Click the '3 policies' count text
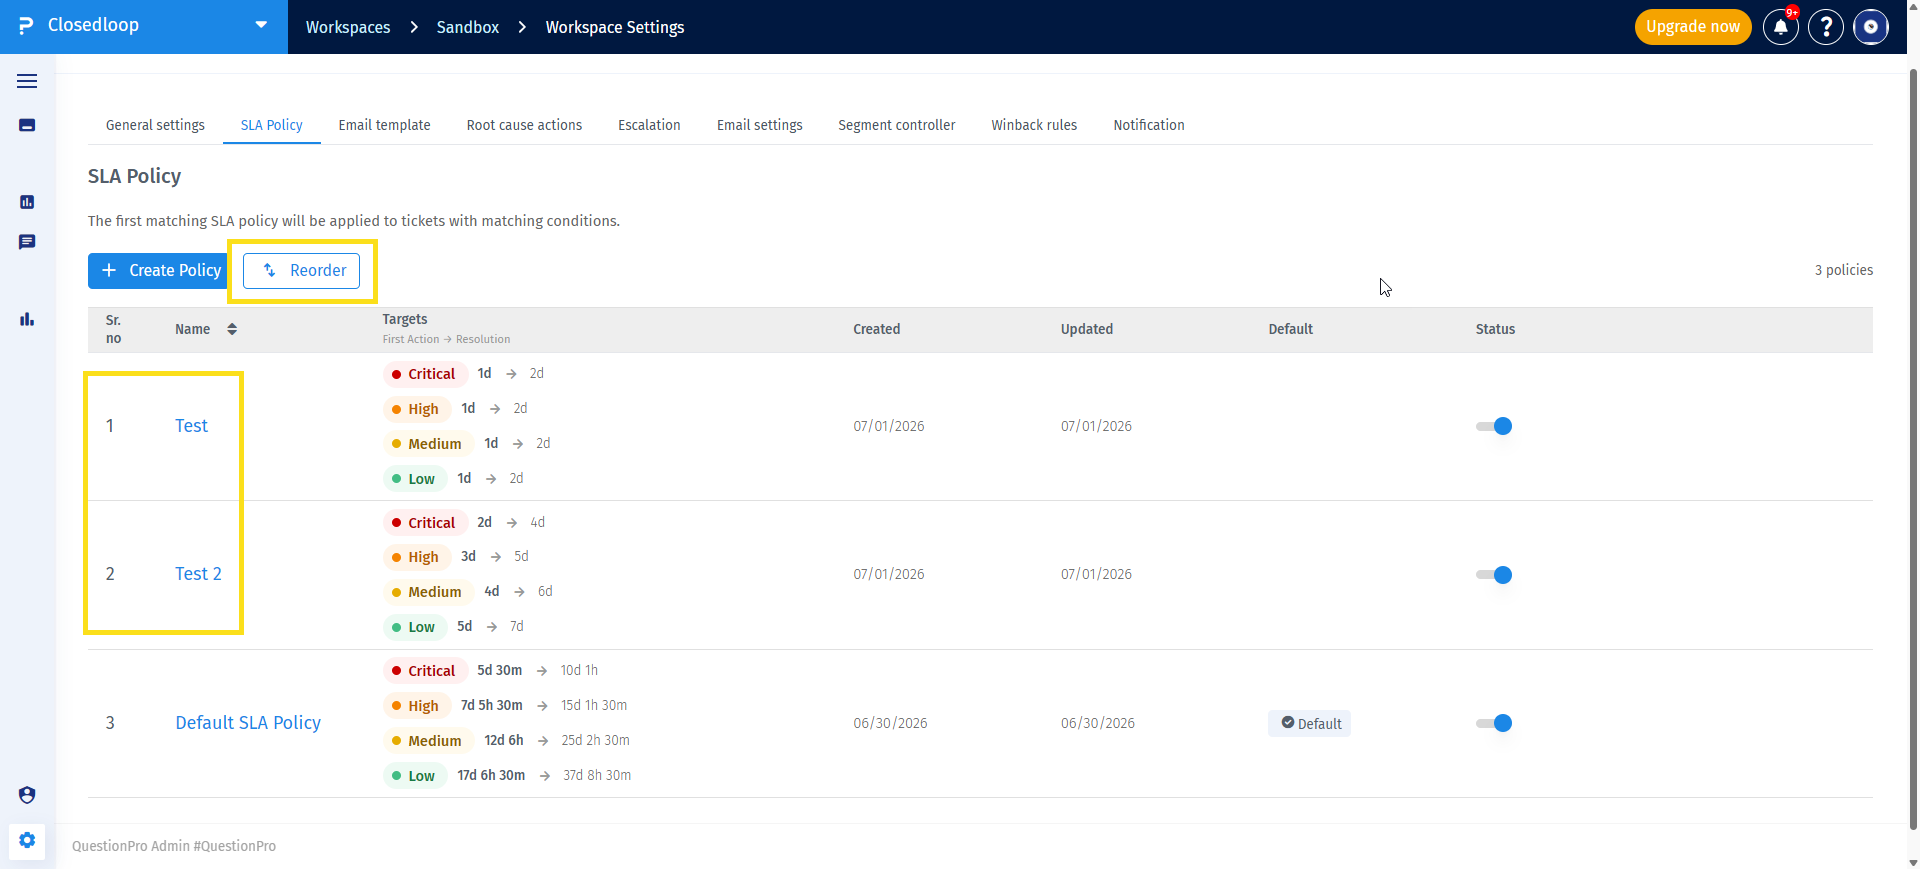This screenshot has height=869, width=1920. (1844, 270)
